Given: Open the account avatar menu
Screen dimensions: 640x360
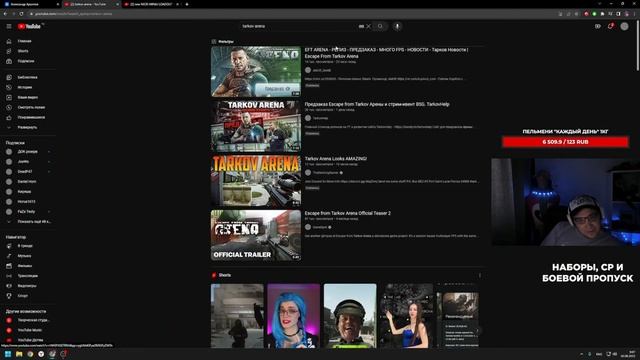Looking at the screenshot, I should pos(624,26).
